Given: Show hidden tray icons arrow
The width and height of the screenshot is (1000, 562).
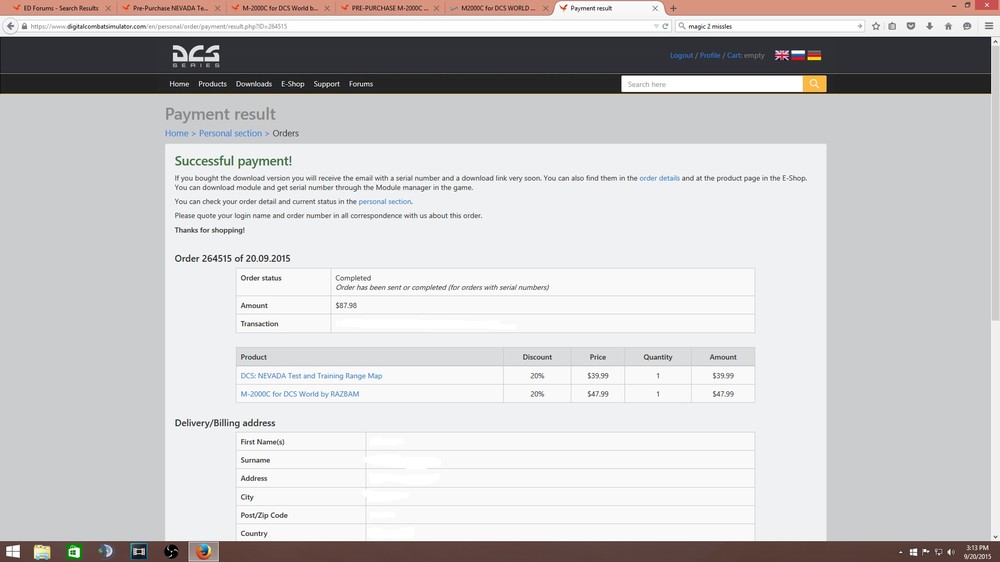Looking at the screenshot, I should point(901,552).
